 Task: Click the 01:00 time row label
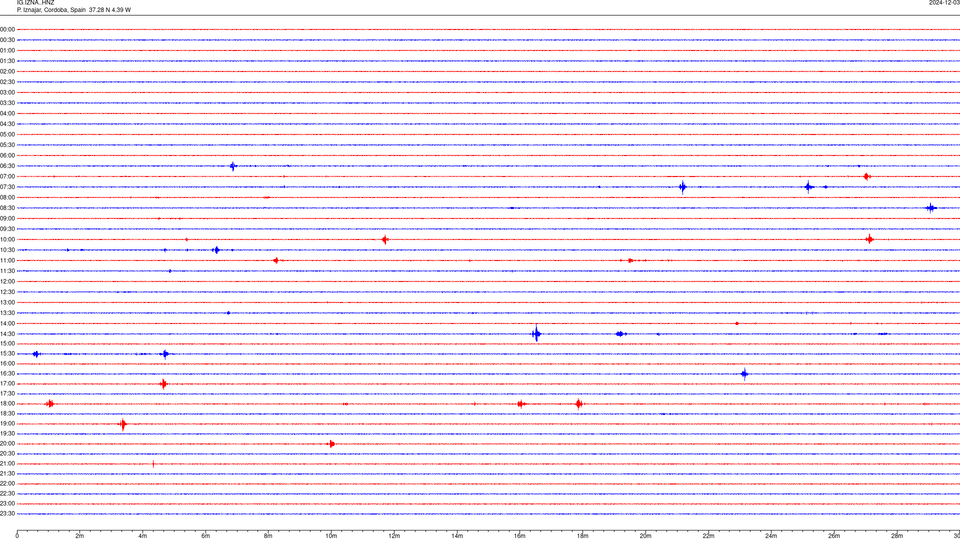point(7,50)
